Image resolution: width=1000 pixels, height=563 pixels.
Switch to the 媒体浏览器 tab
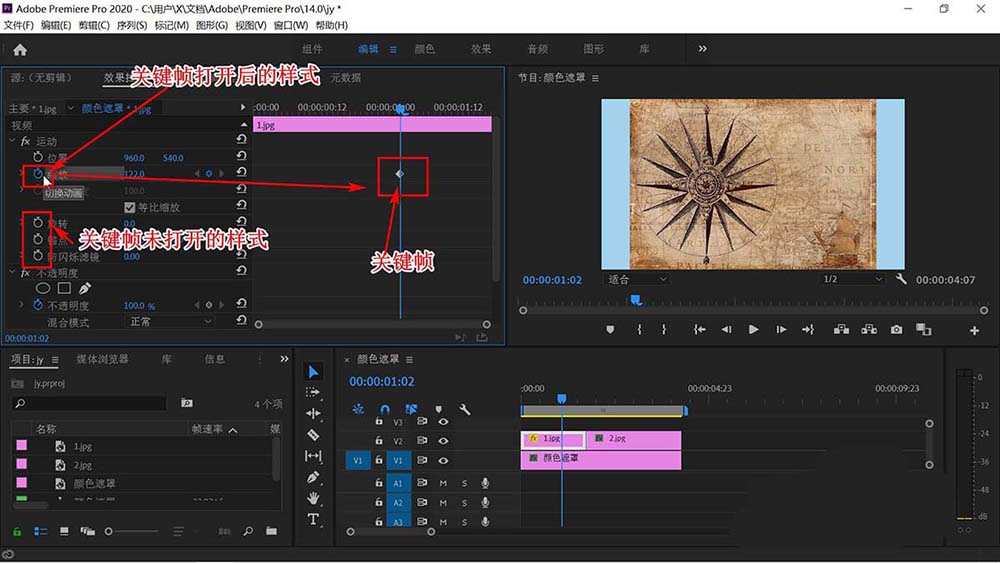tap(102, 359)
